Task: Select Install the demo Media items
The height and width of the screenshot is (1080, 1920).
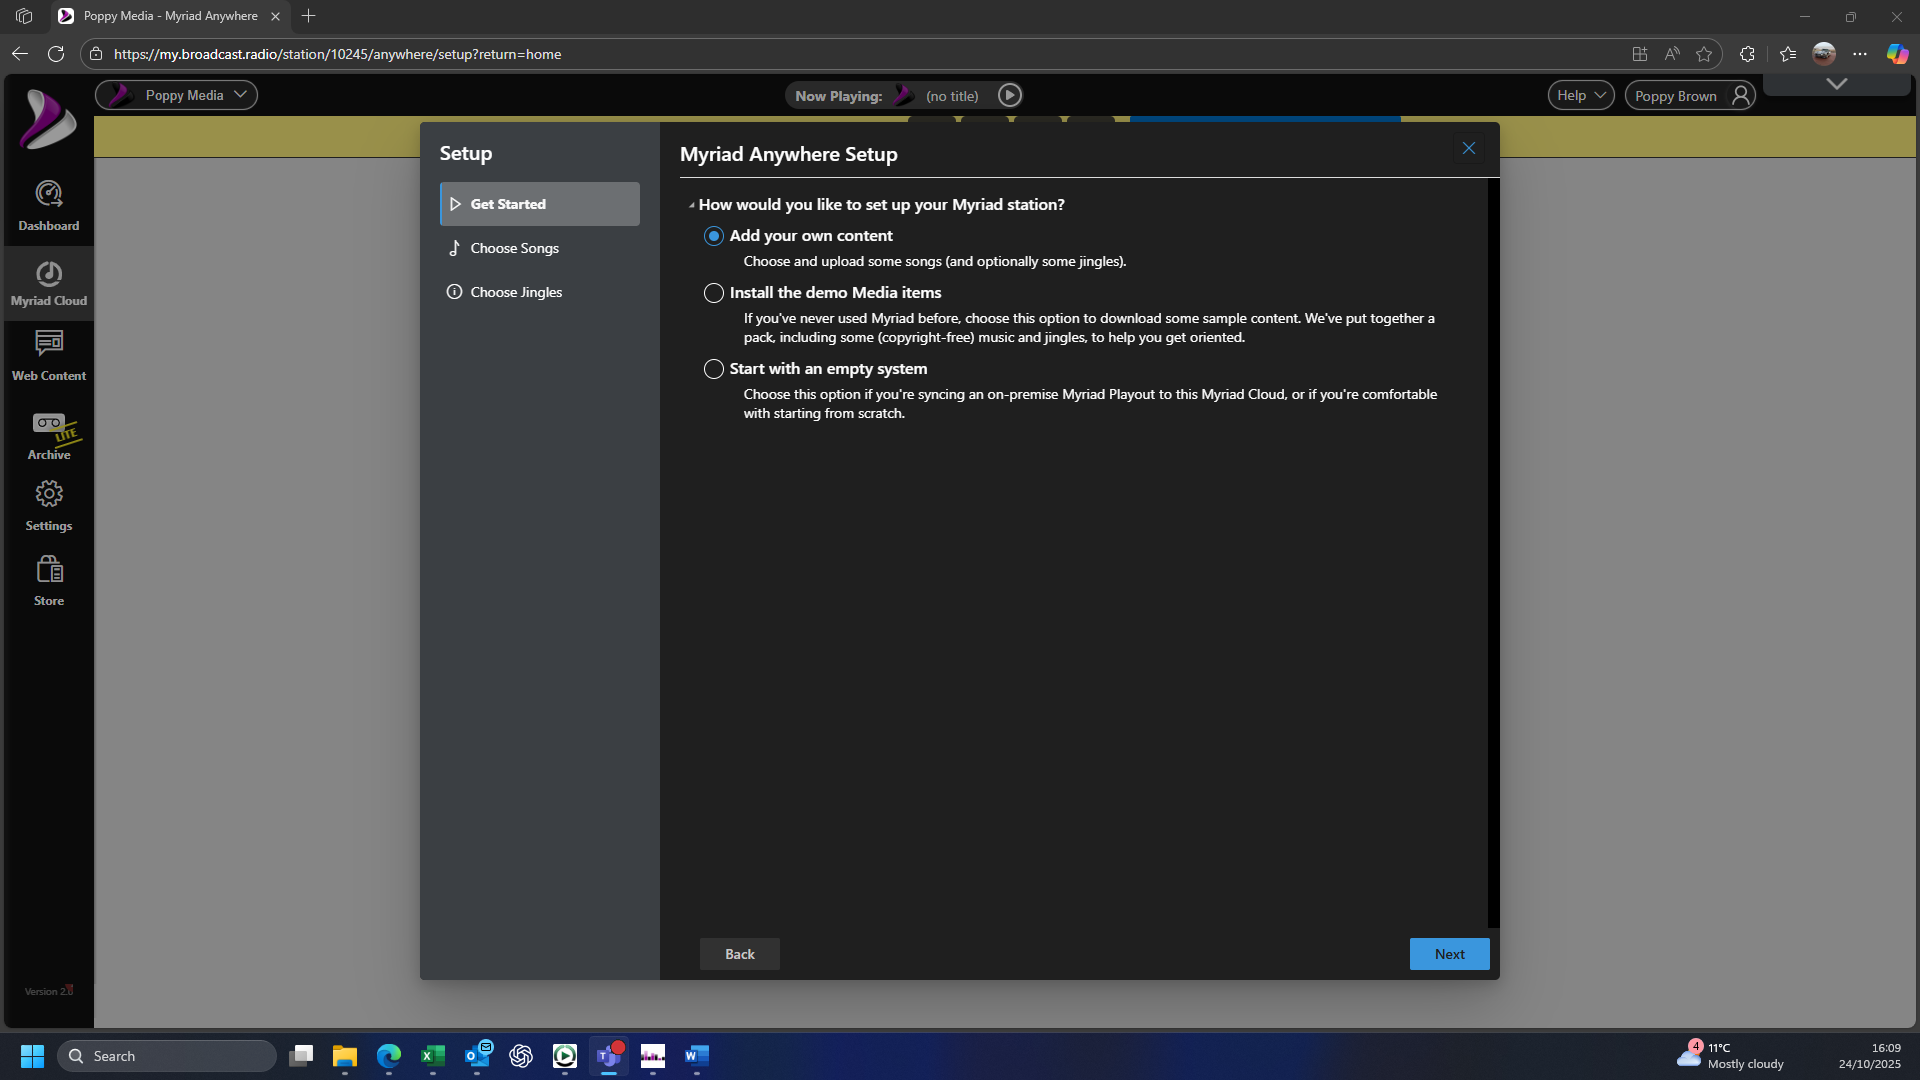Action: pyautogui.click(x=713, y=293)
